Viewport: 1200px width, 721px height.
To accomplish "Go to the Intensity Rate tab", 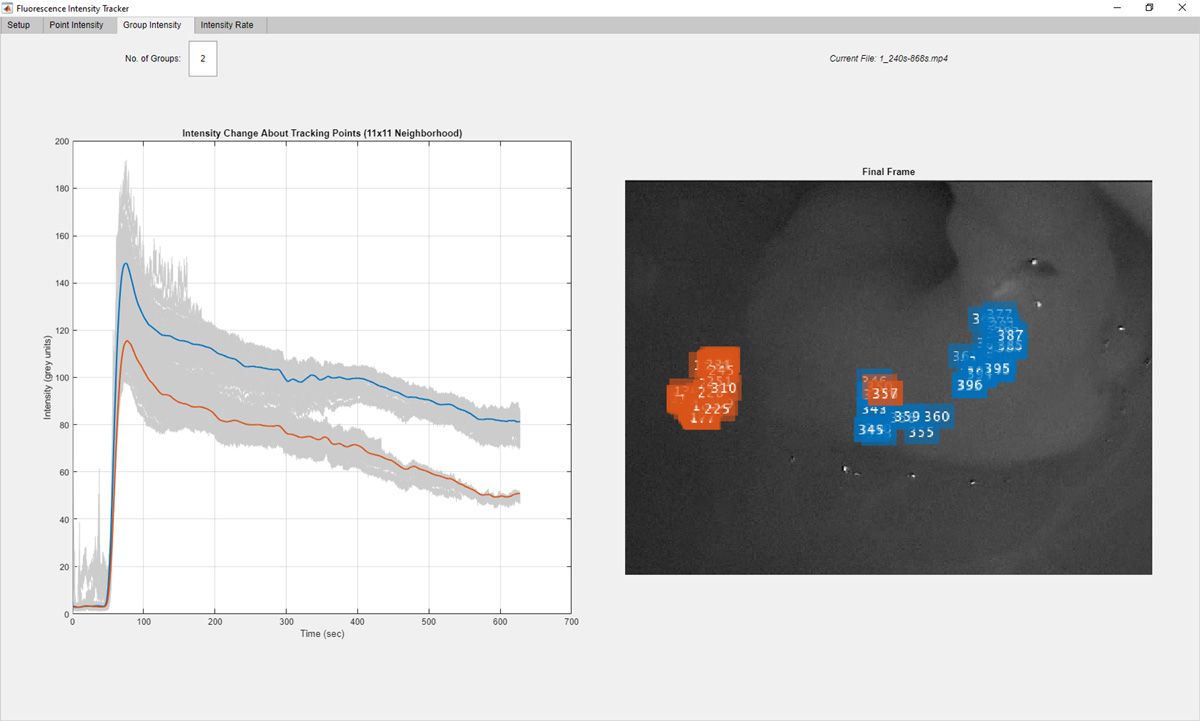I will pyautogui.click(x=227, y=25).
